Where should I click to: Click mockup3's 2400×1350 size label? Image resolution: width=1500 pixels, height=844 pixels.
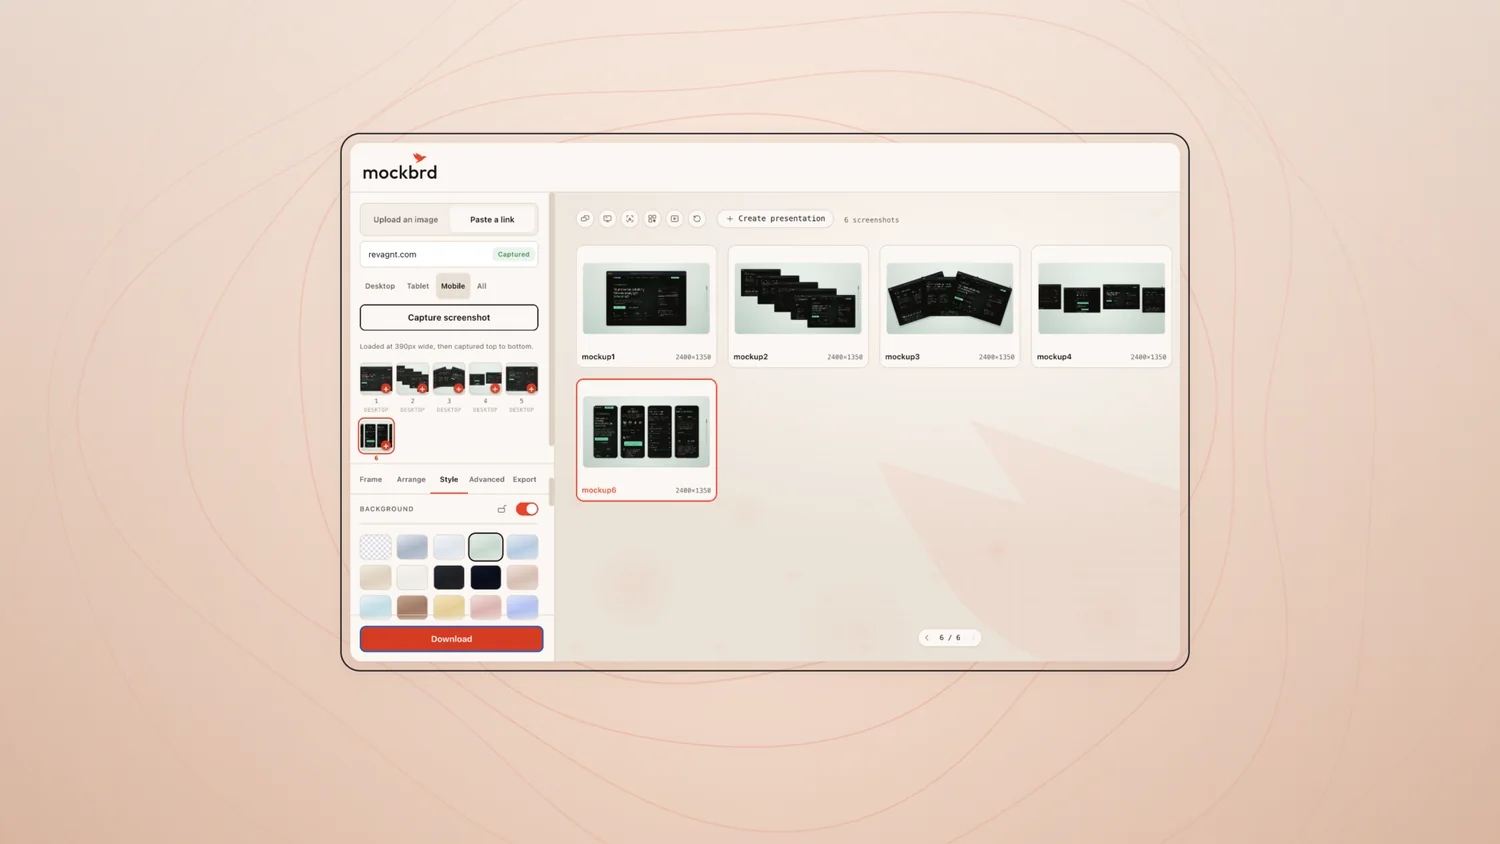pos(996,357)
